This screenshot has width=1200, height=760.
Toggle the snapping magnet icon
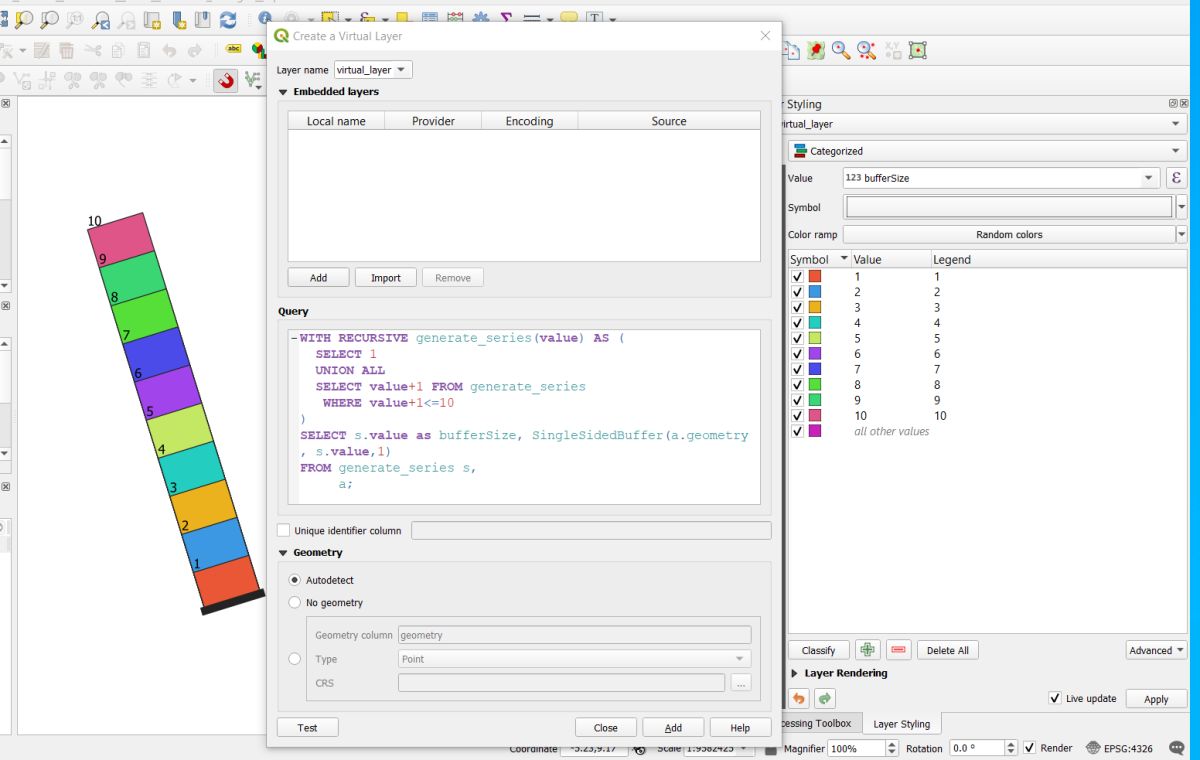click(x=226, y=81)
